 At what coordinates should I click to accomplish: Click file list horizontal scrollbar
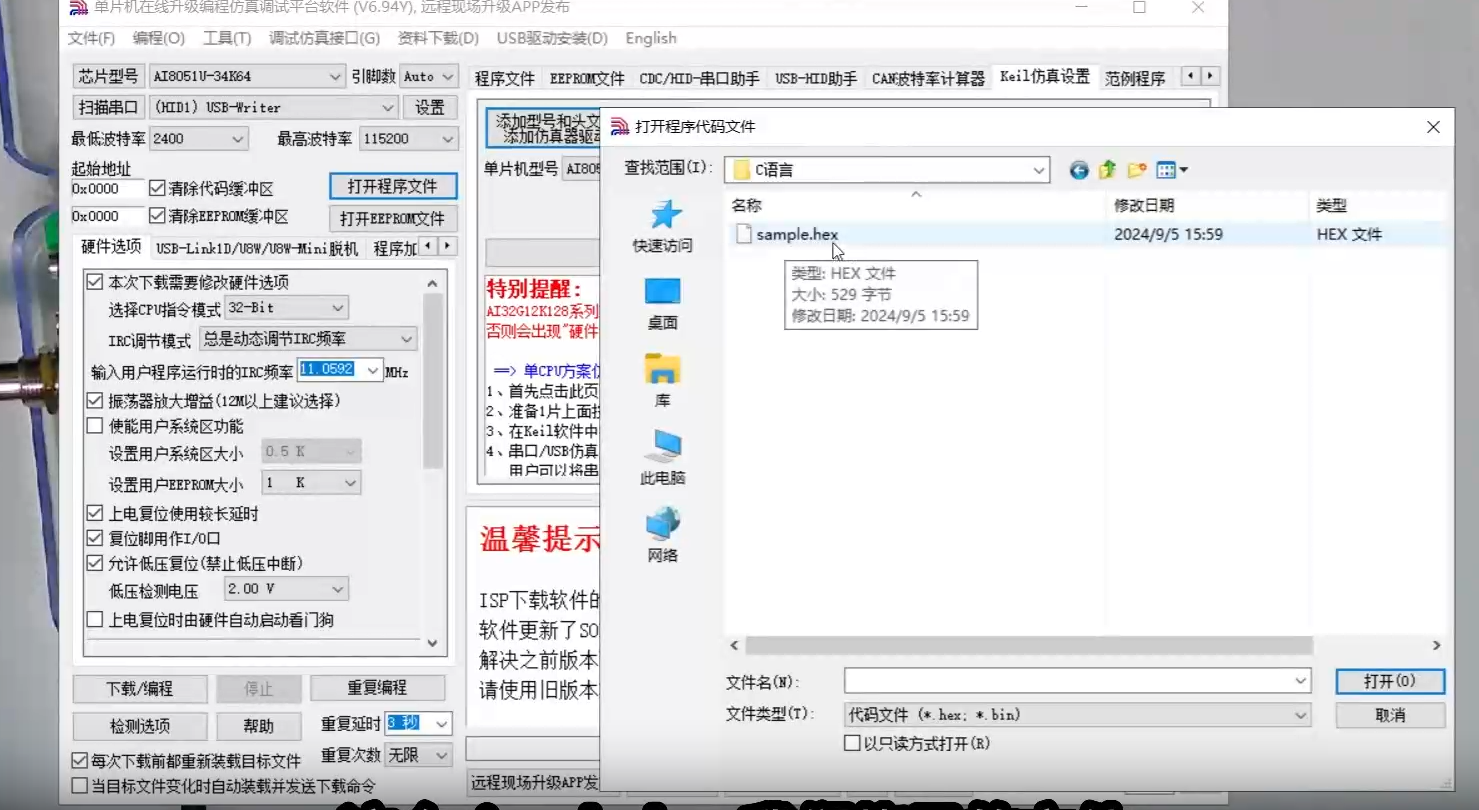pyautogui.click(x=1029, y=645)
